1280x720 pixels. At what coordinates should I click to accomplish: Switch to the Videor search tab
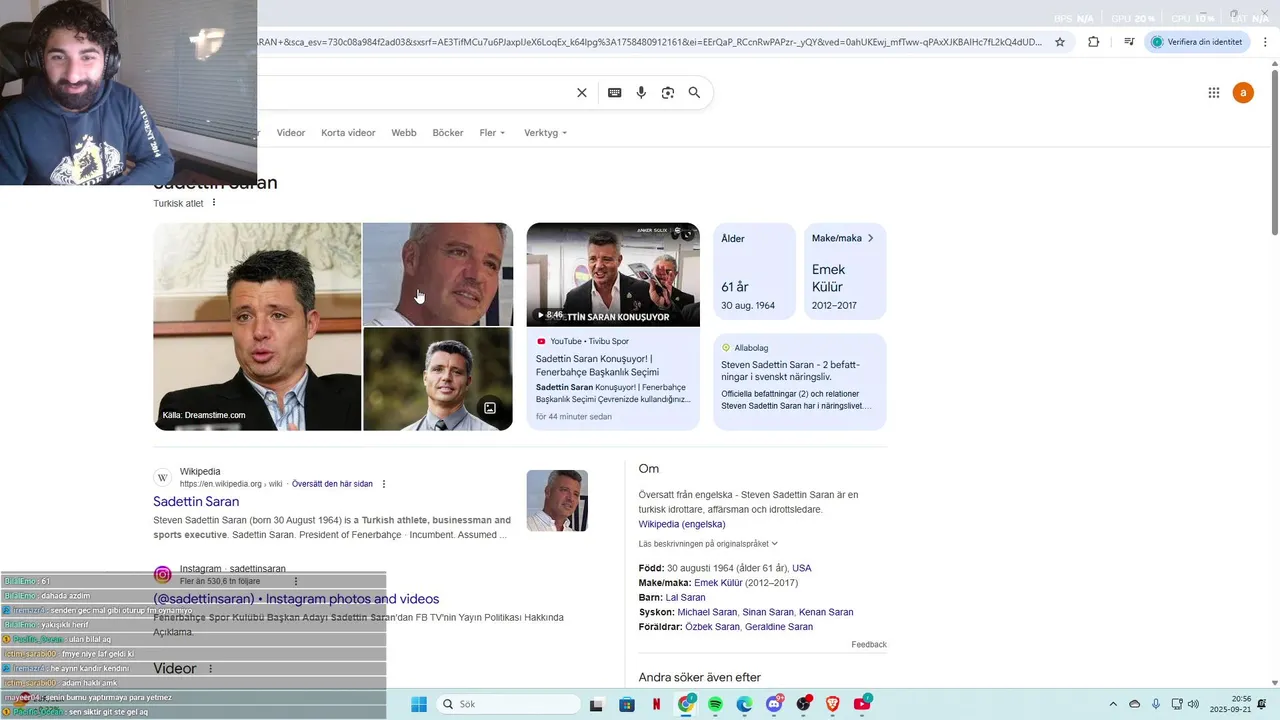pos(291,133)
